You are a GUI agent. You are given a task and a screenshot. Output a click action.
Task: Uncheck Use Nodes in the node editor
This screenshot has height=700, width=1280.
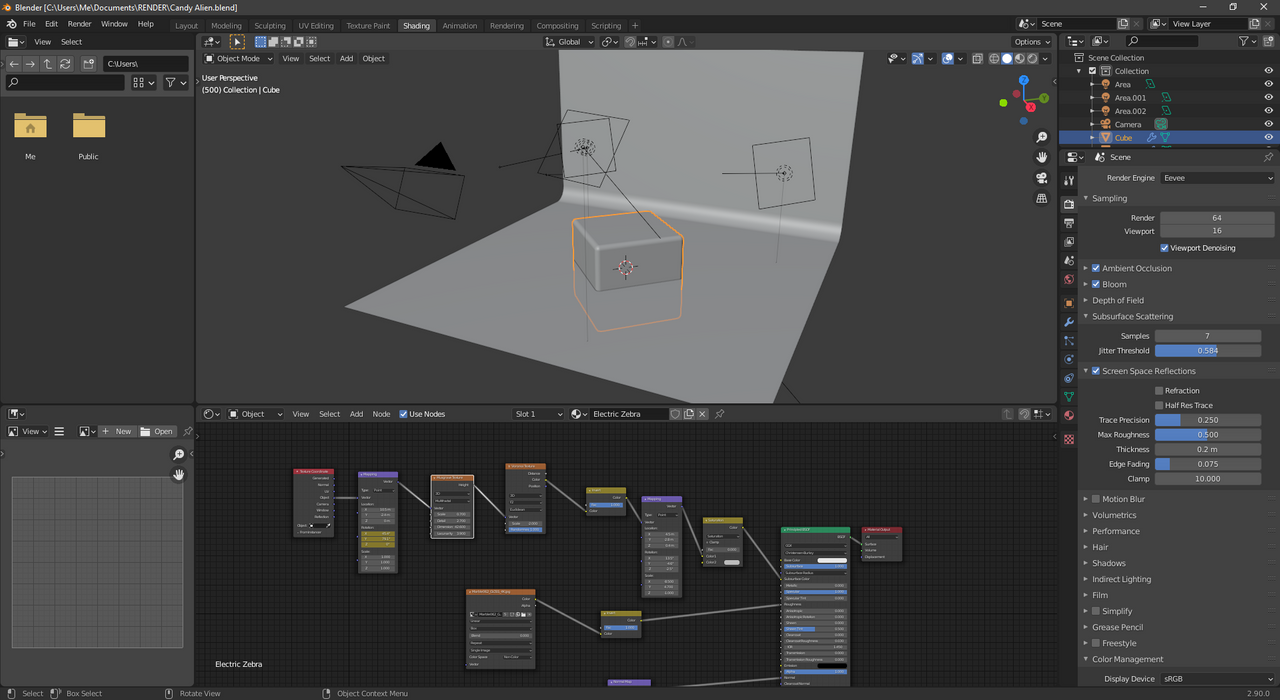click(404, 414)
